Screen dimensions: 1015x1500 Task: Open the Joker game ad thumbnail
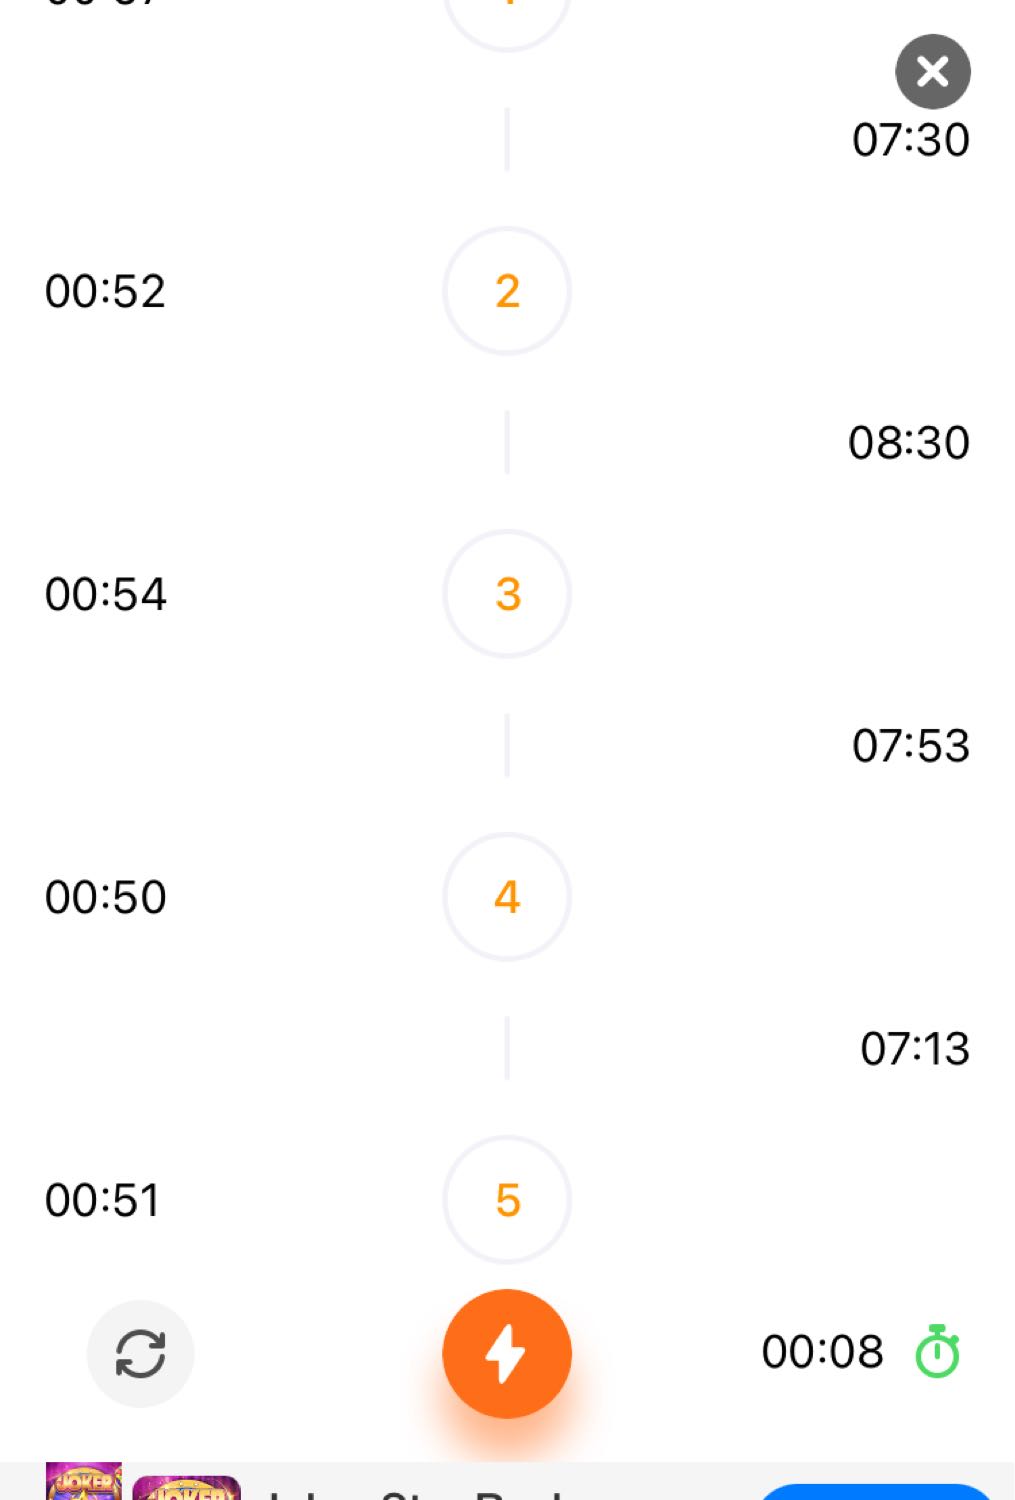84,1481
